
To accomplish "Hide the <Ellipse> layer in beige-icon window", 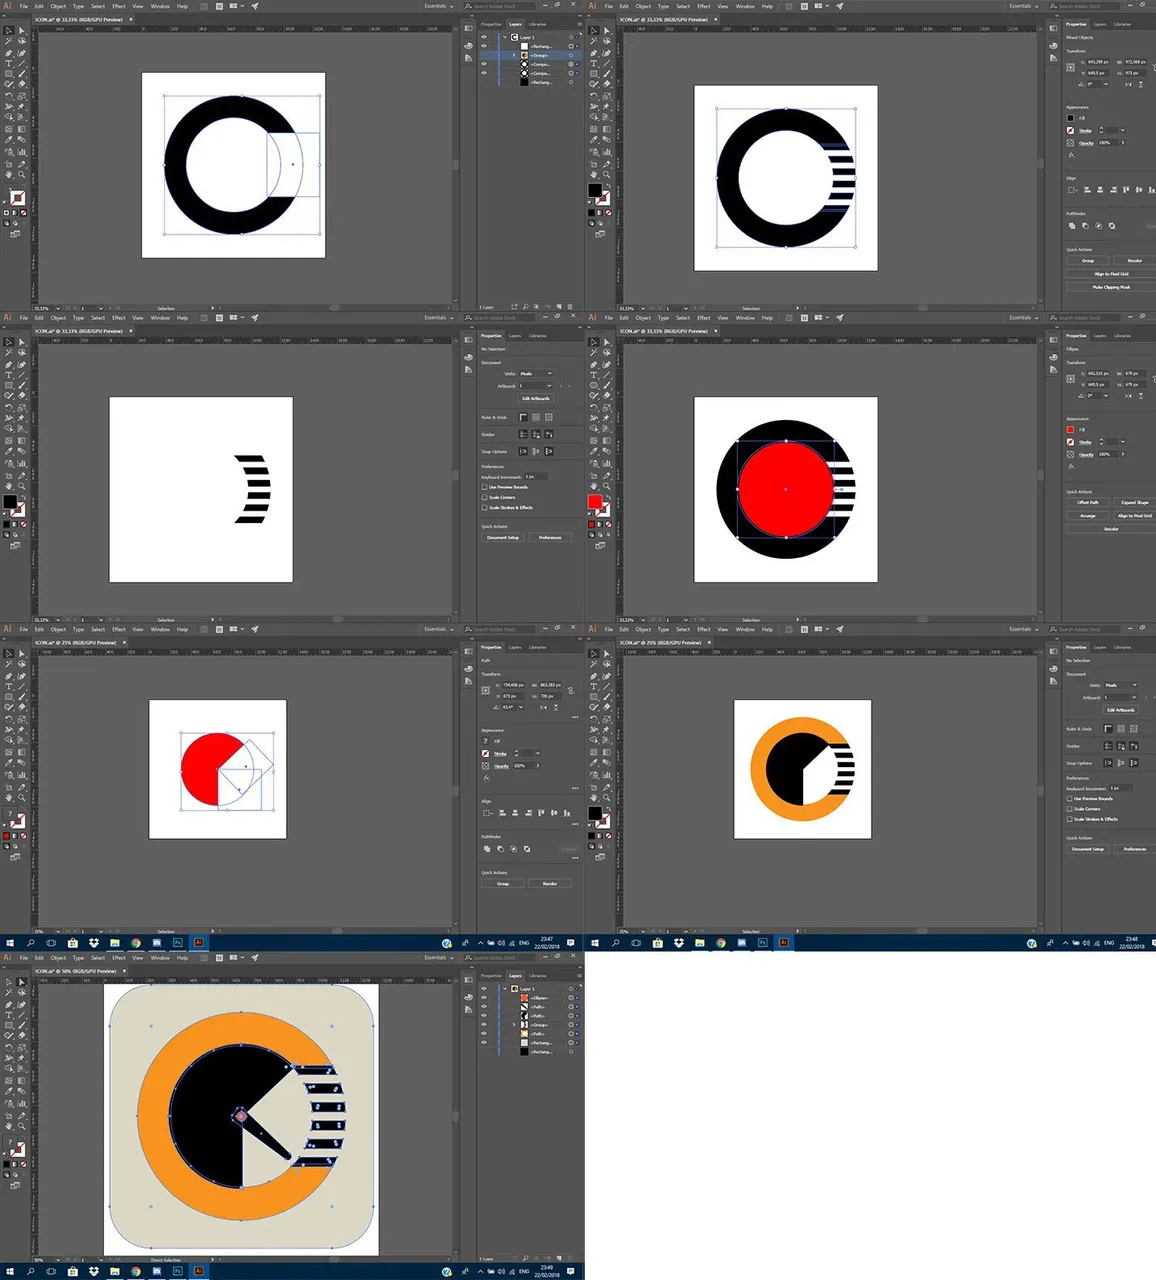I will (484, 998).
